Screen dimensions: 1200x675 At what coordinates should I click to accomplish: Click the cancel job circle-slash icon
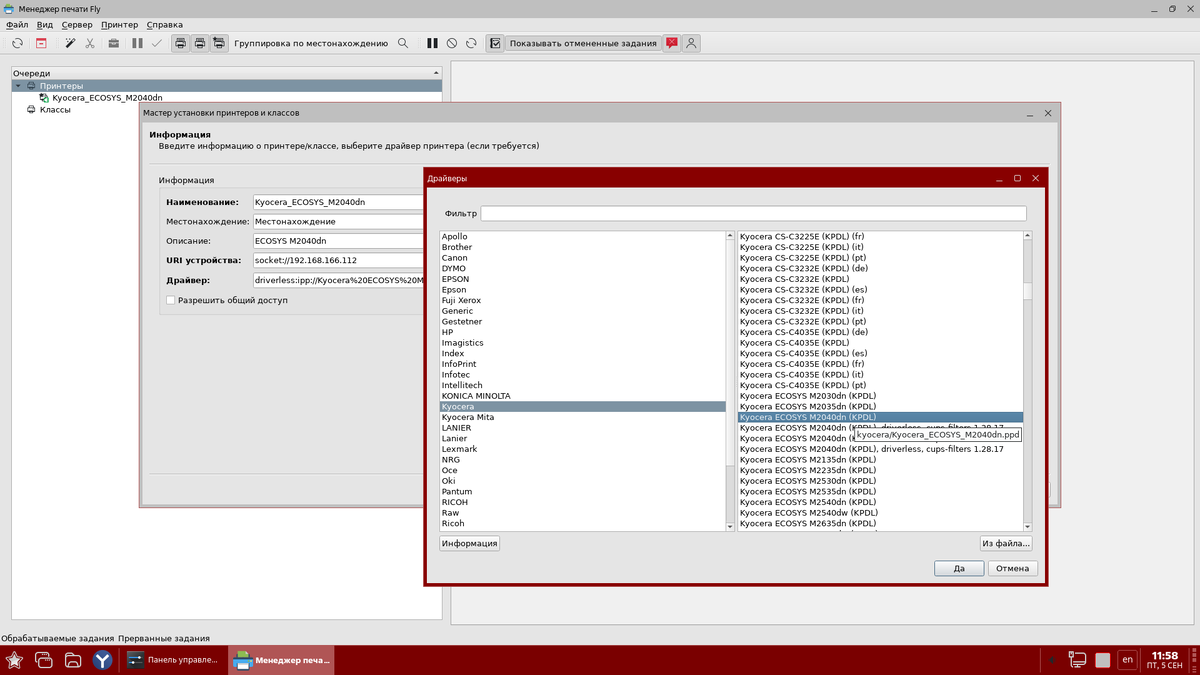[x=452, y=43]
